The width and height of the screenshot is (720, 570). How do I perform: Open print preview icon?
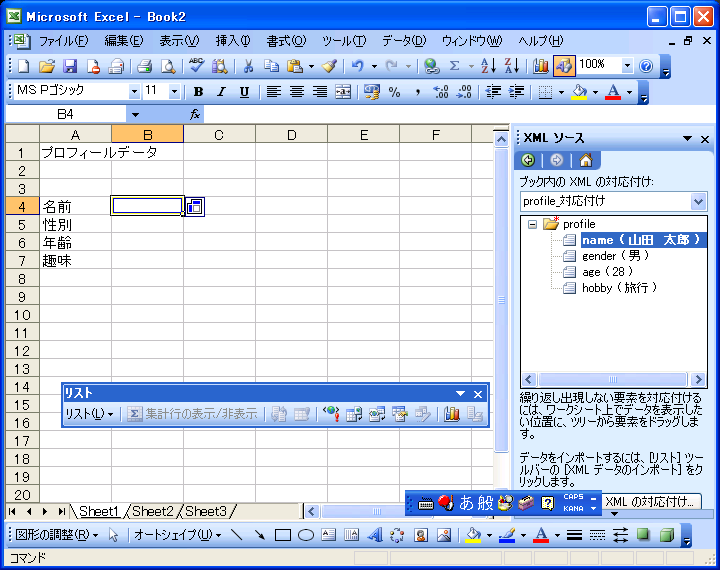[168, 67]
